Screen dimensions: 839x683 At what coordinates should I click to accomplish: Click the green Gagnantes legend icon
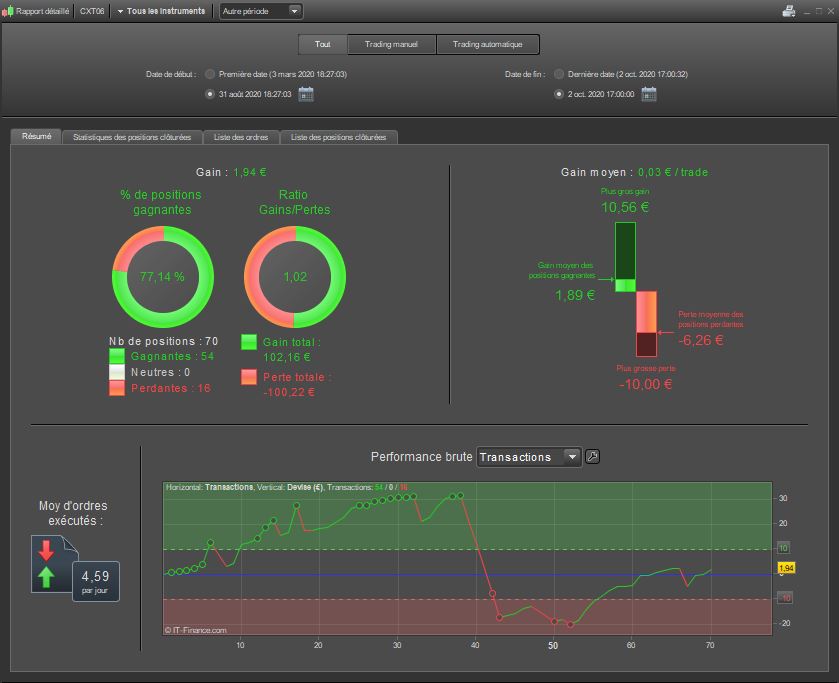pyautogui.click(x=117, y=355)
